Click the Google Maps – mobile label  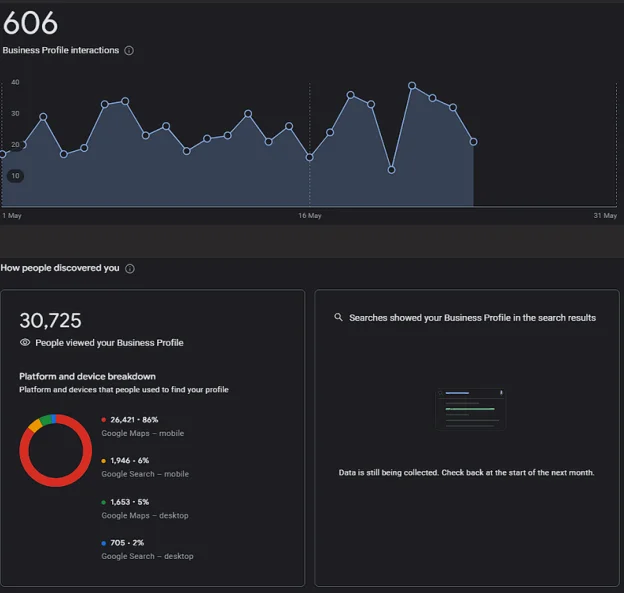[142, 433]
